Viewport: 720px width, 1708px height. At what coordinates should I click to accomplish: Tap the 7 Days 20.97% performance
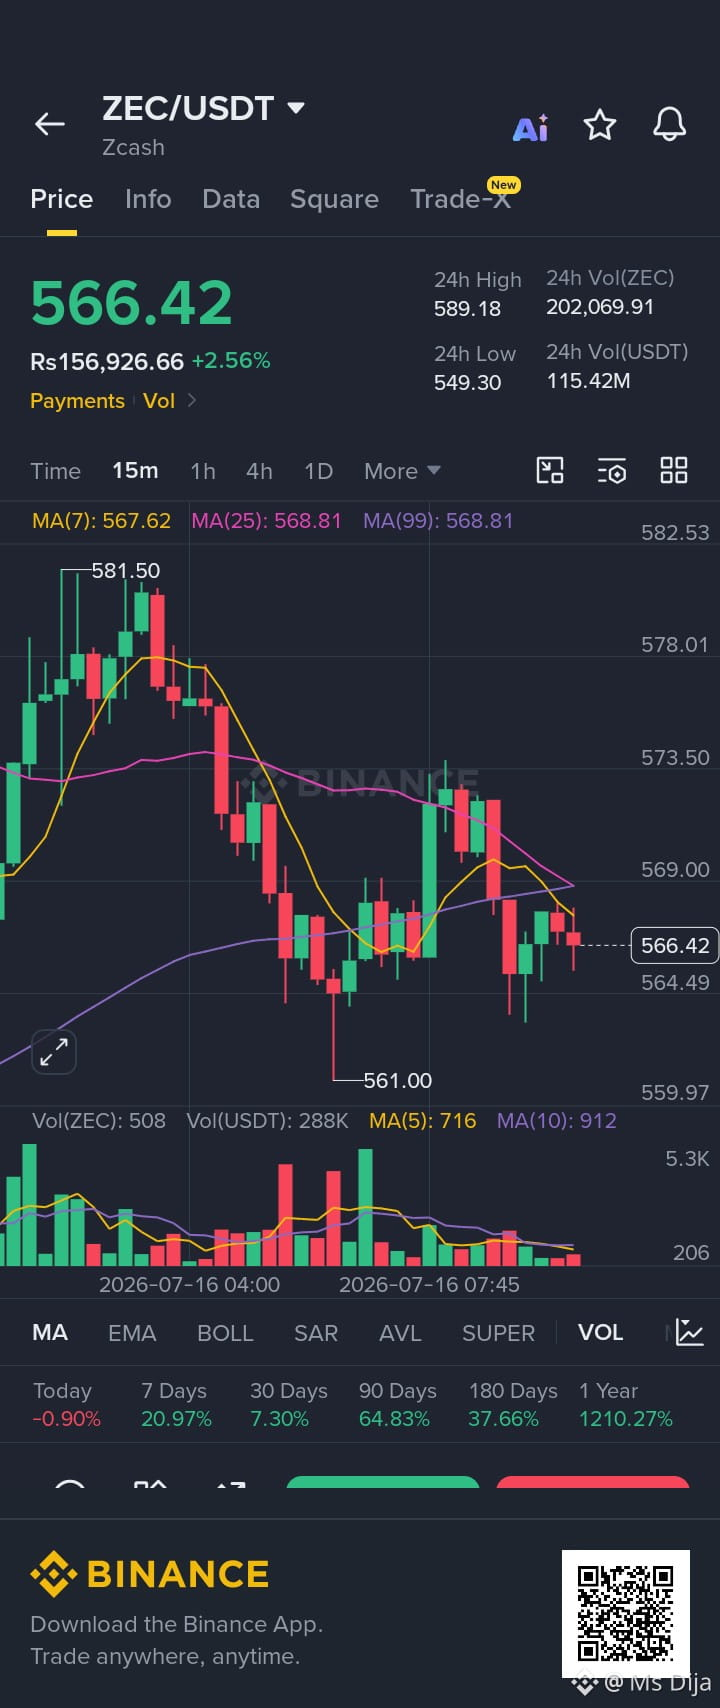coord(176,1405)
